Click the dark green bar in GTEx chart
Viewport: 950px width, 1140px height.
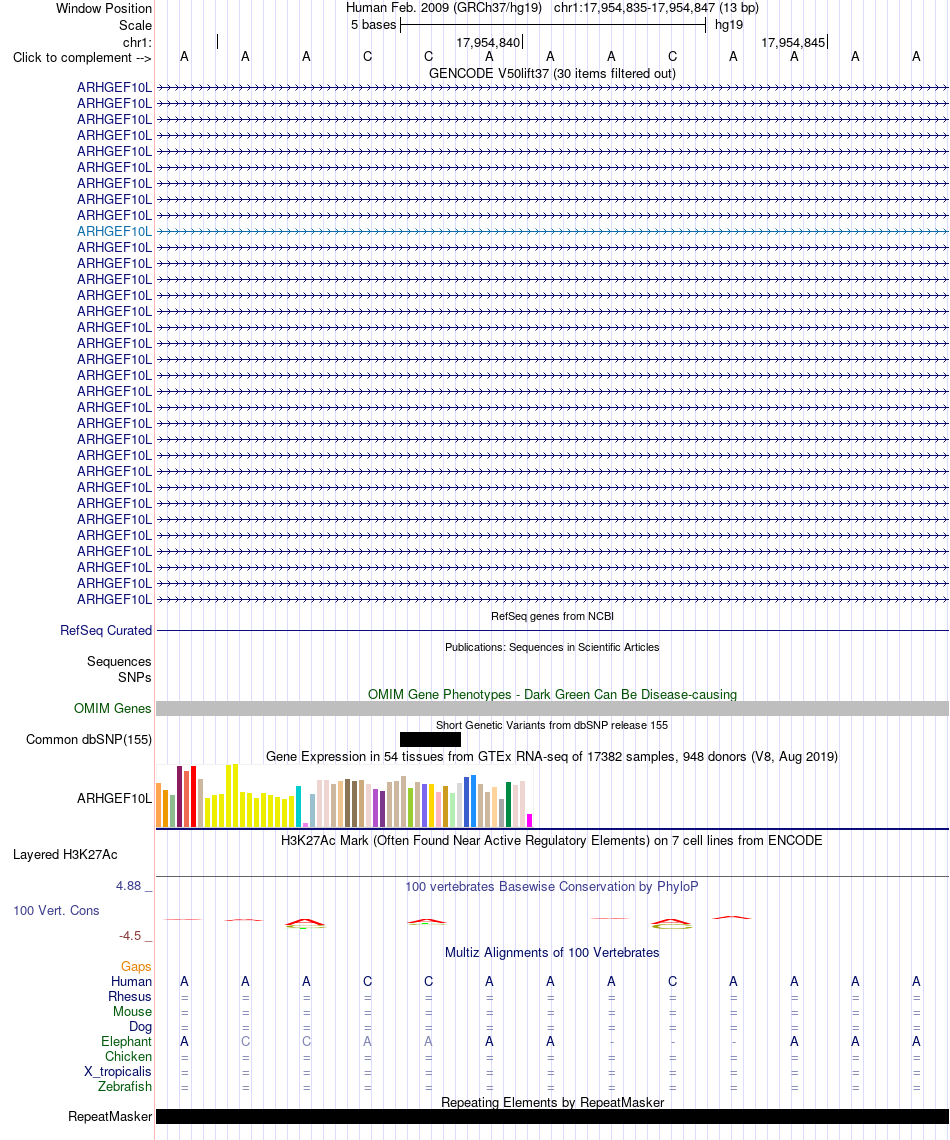coord(509,804)
